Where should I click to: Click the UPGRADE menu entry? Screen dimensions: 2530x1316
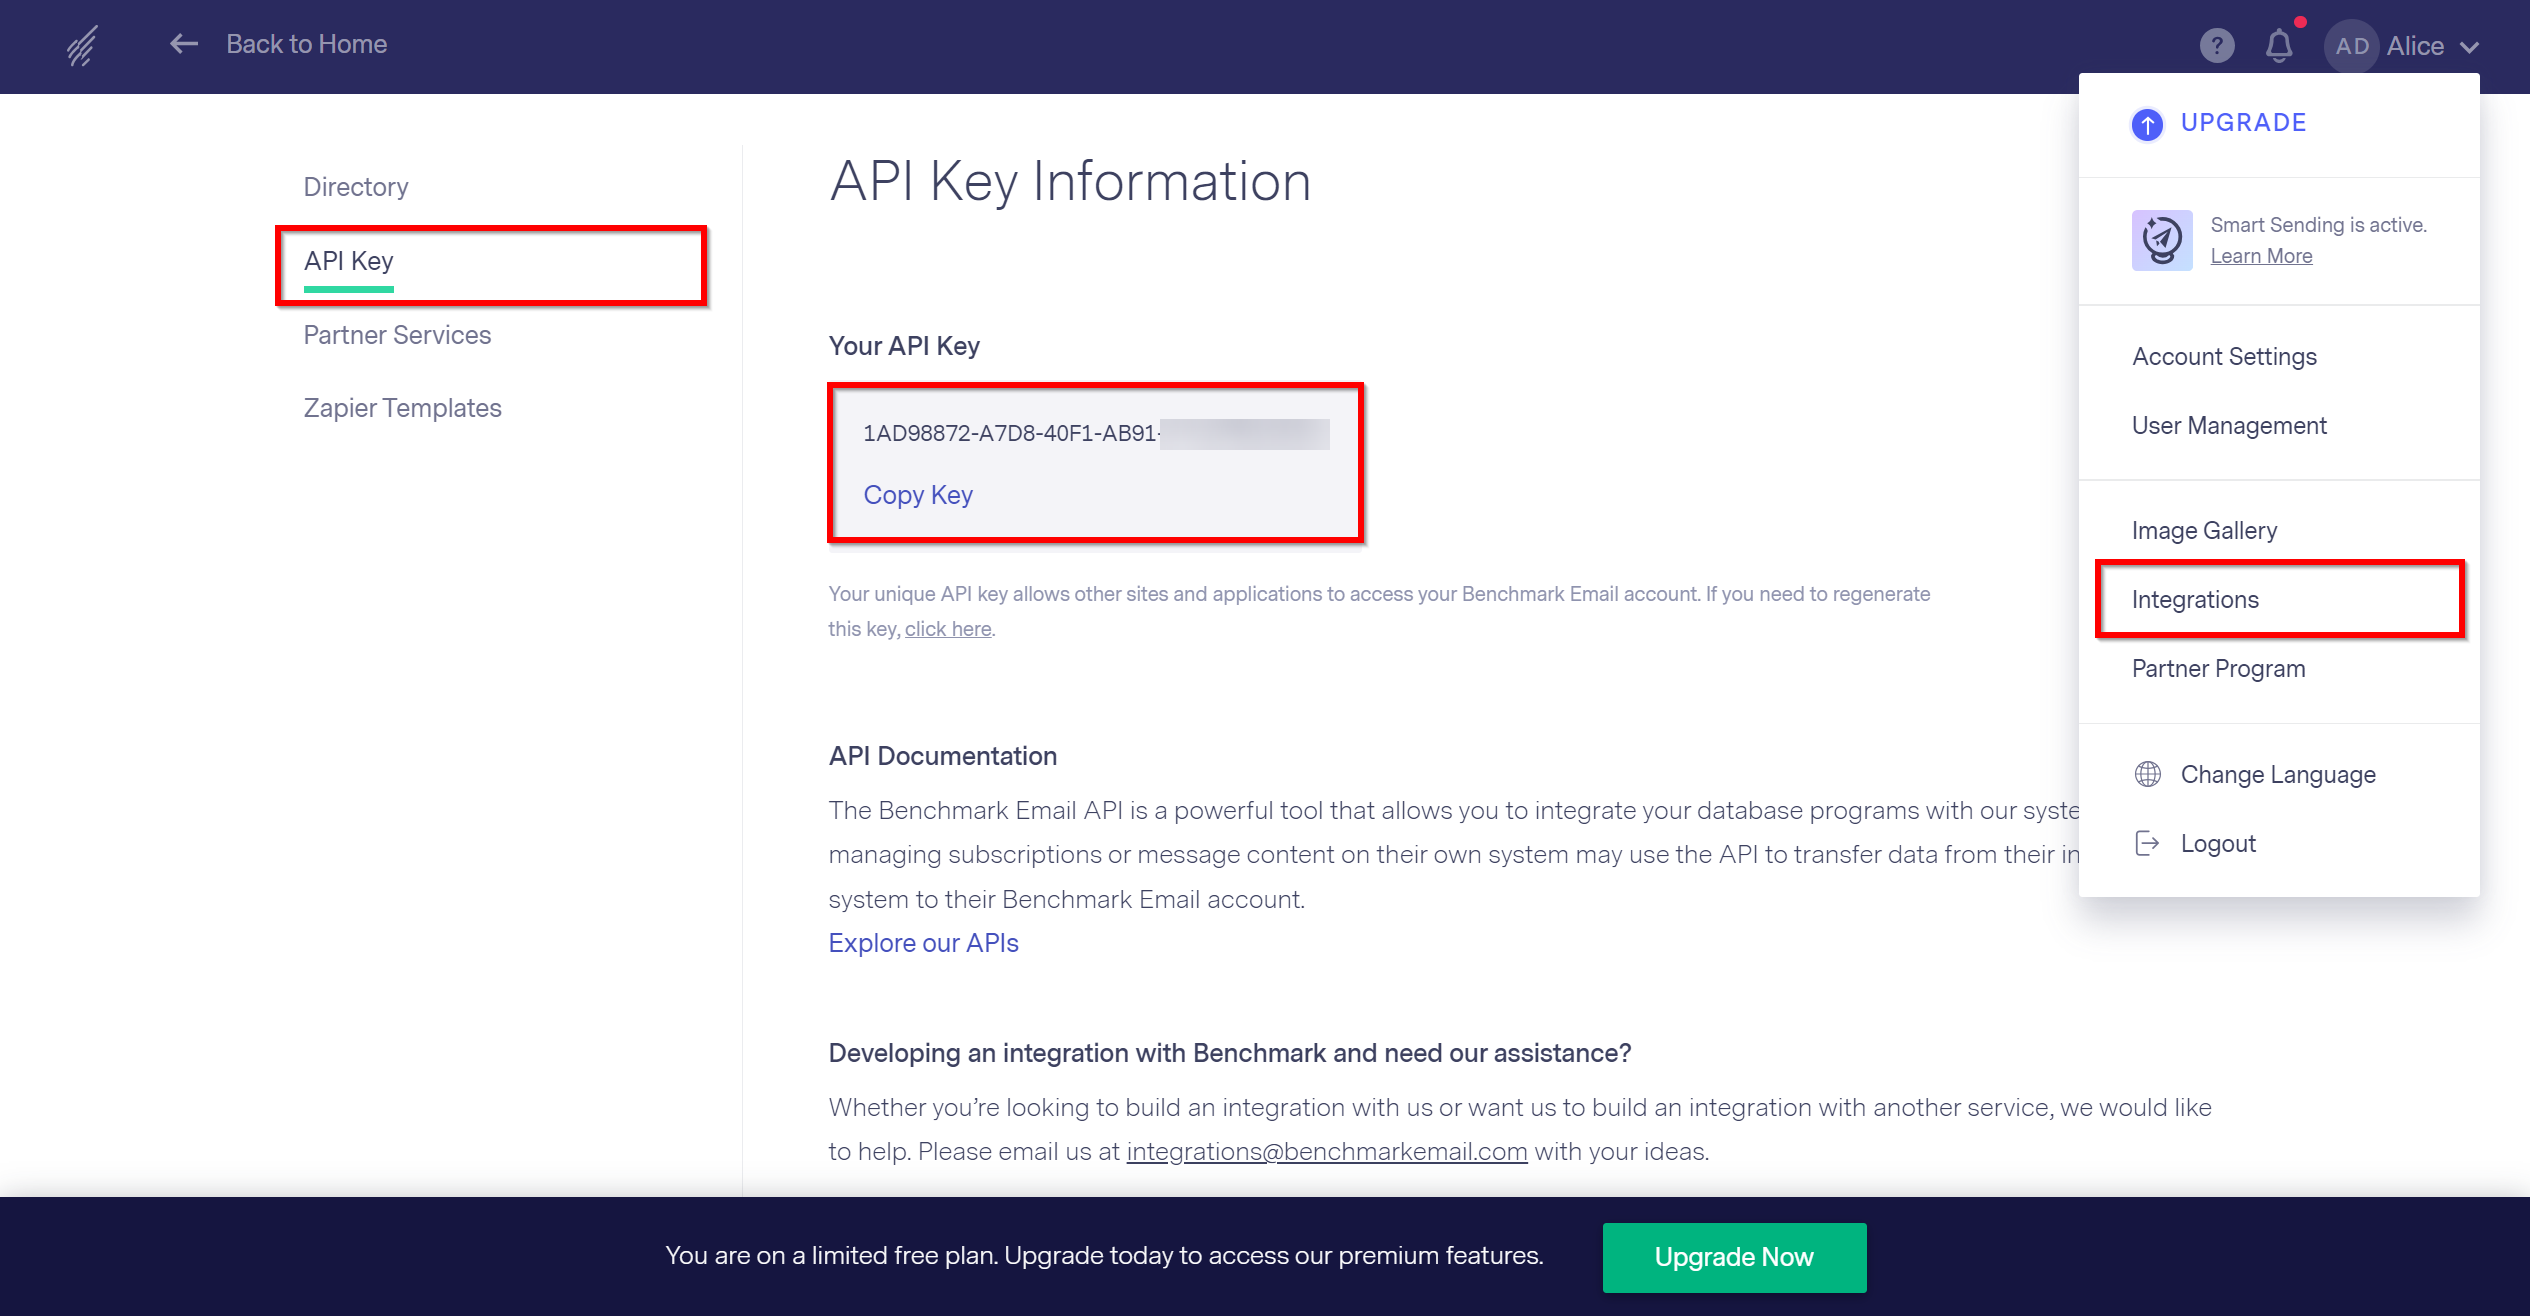click(2243, 123)
